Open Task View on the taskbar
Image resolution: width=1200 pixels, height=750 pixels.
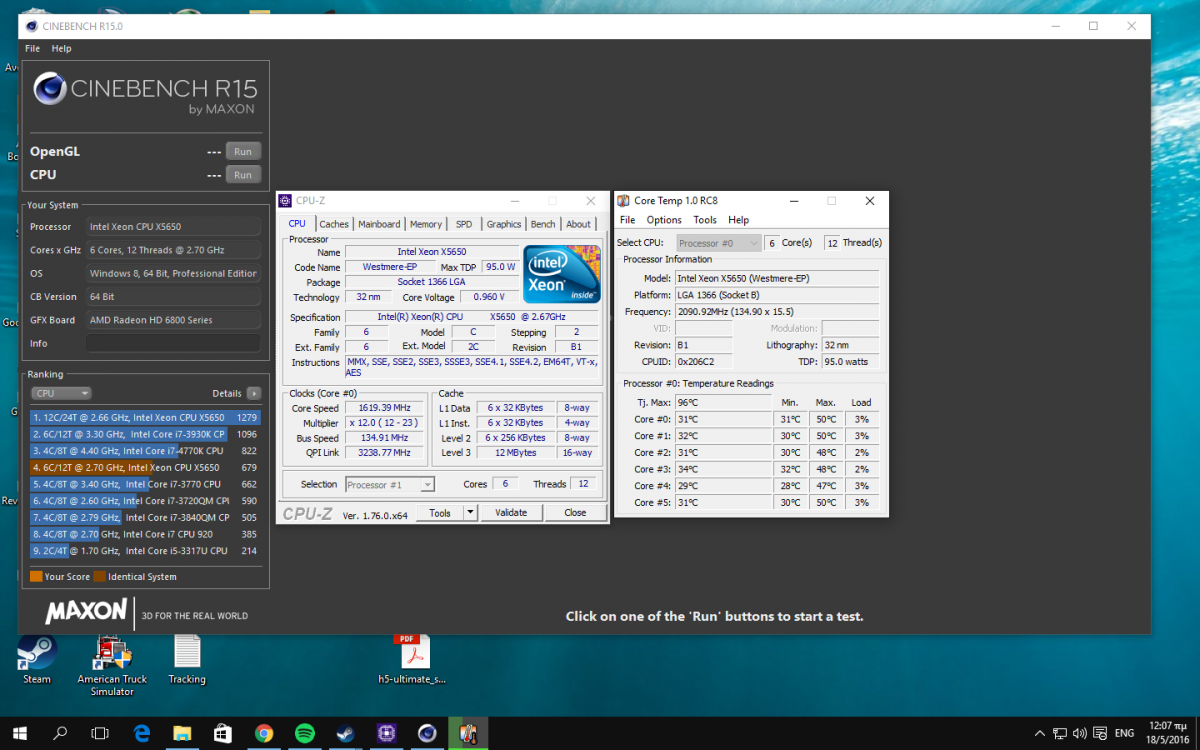tap(100, 733)
